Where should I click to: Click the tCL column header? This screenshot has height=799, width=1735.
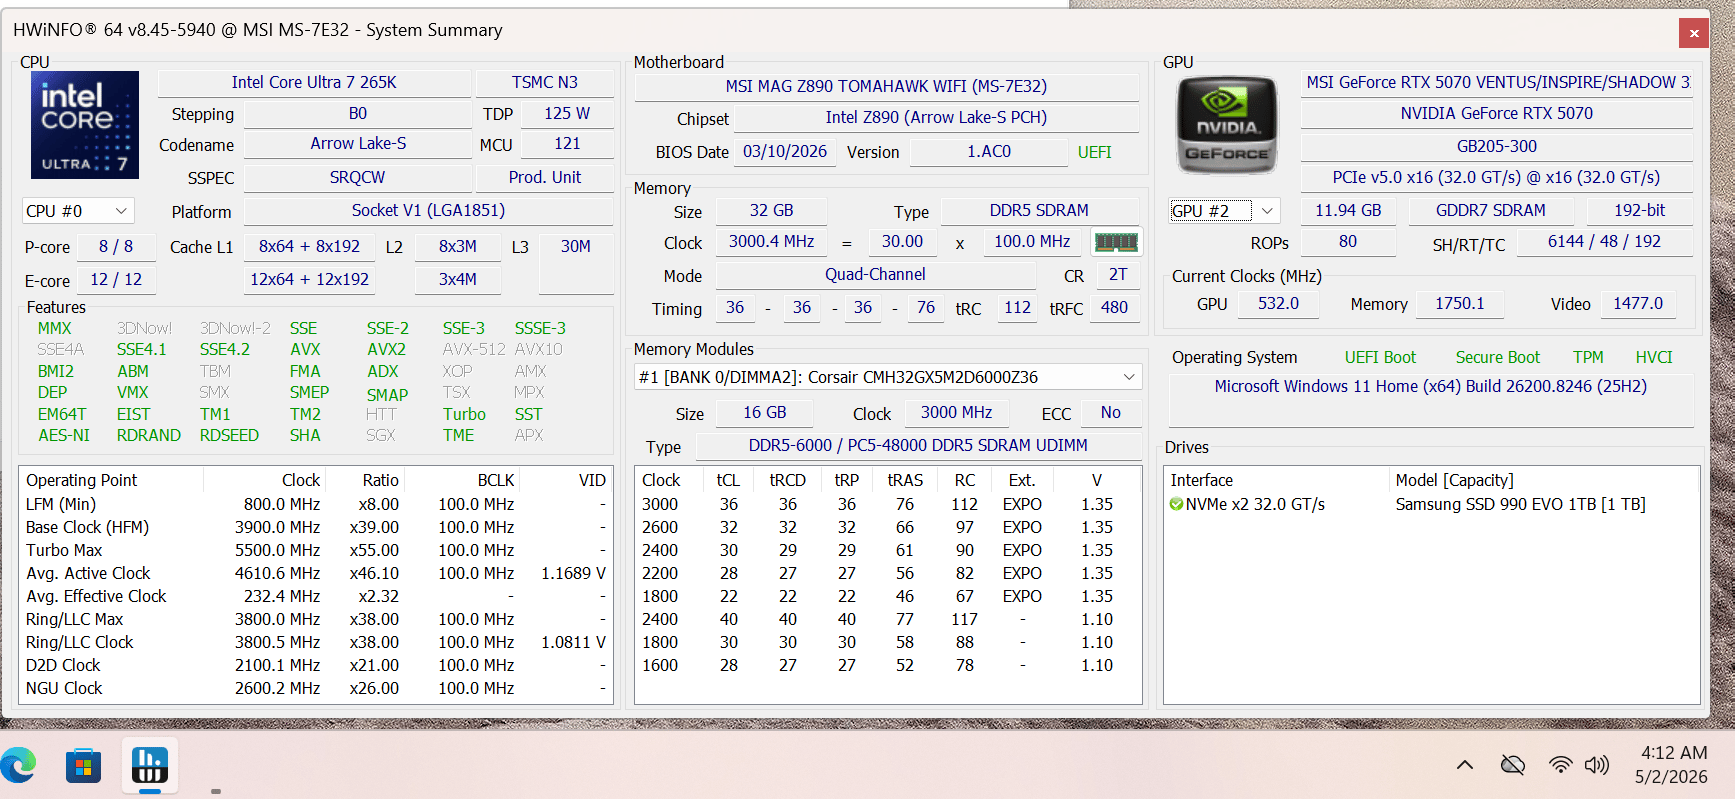(x=729, y=481)
